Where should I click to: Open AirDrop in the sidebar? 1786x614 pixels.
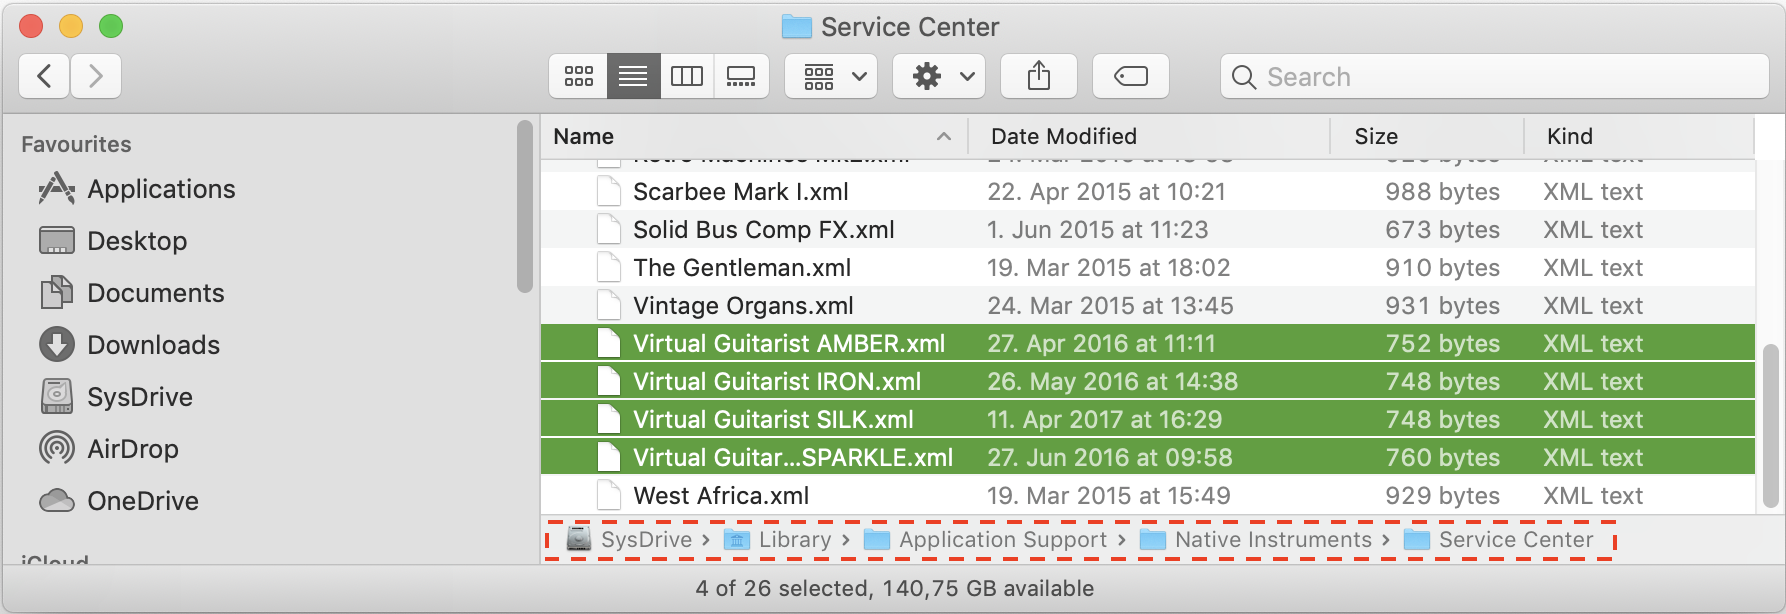pos(108,449)
